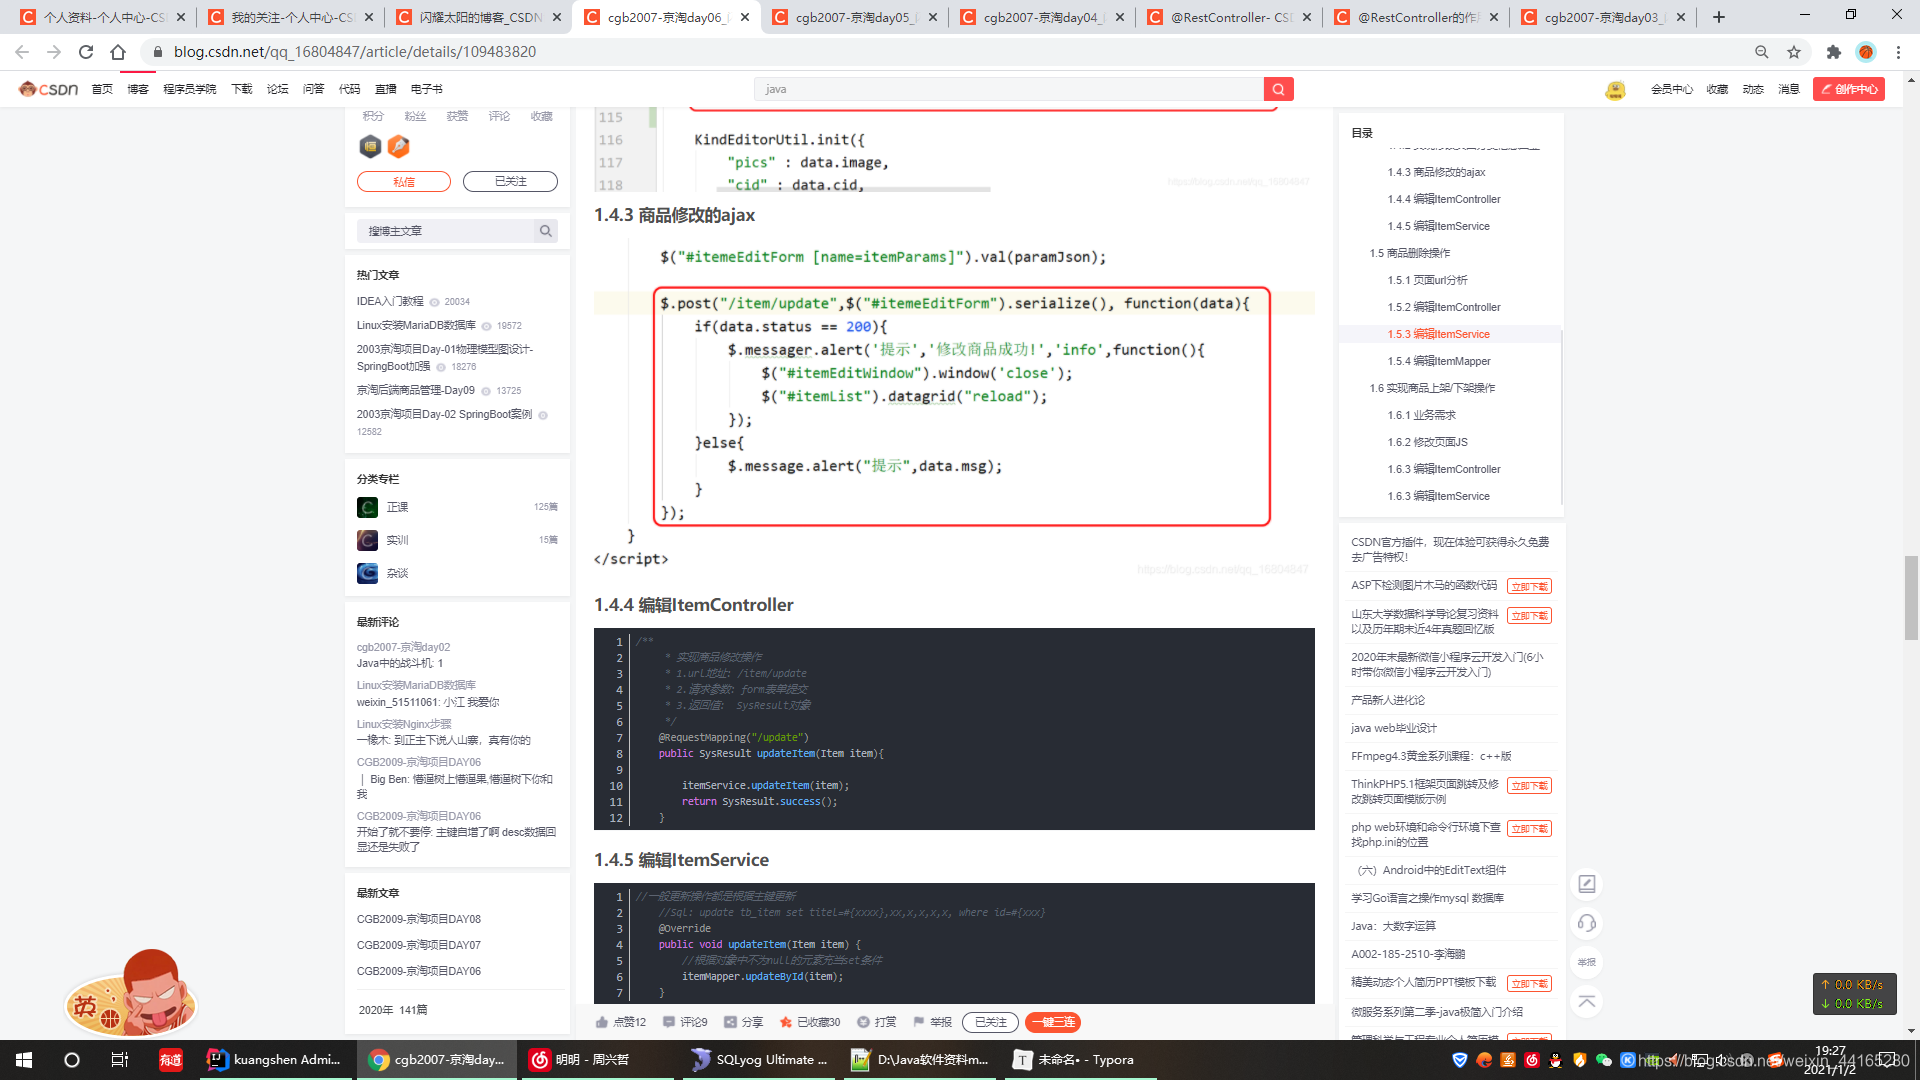Click the 打赏 reward icon
This screenshot has width=1920, height=1080.
pyautogui.click(x=863, y=1022)
